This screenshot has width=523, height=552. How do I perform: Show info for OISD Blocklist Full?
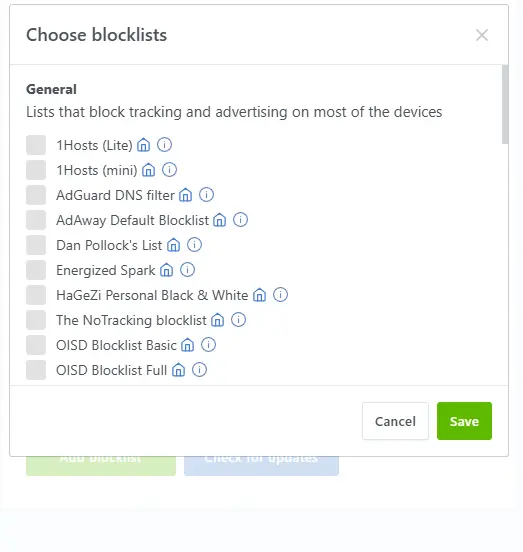(199, 370)
